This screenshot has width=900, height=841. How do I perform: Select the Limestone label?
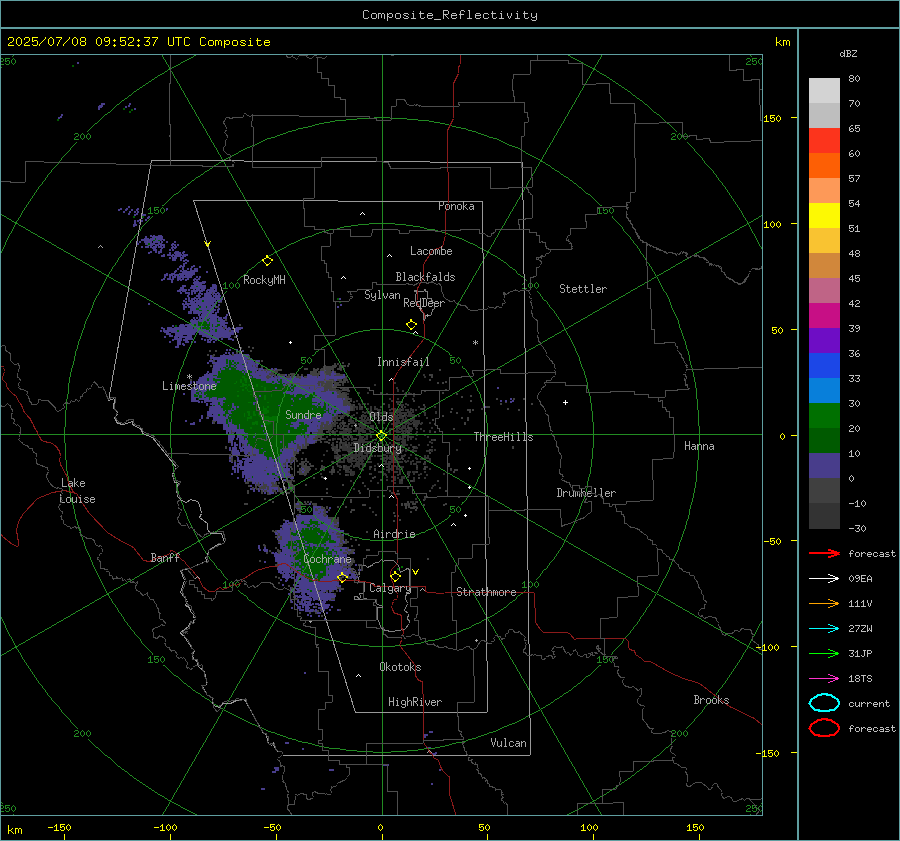pos(189,386)
